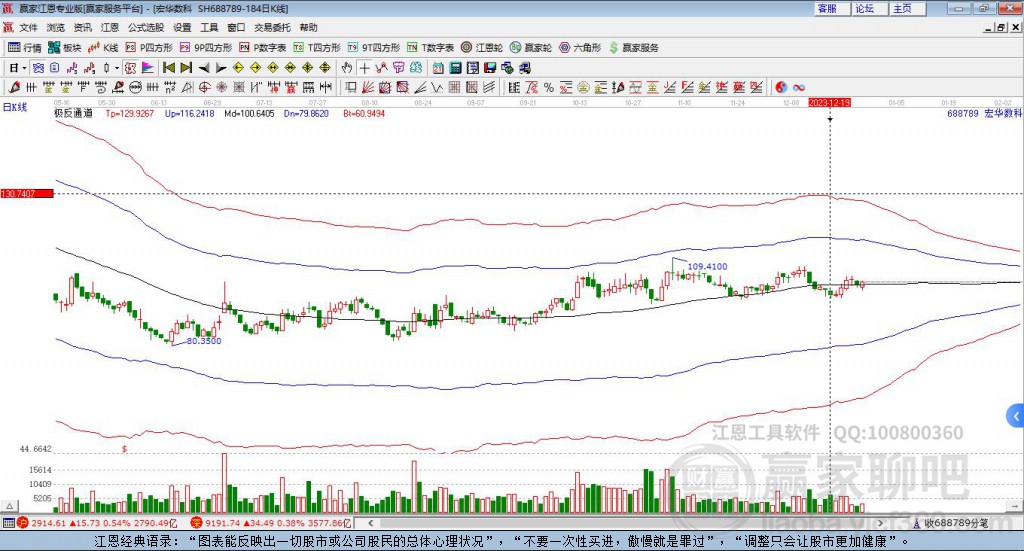This screenshot has height=551, width=1024.
Task: Open the 9T四方形 tool
Action: pos(374,48)
